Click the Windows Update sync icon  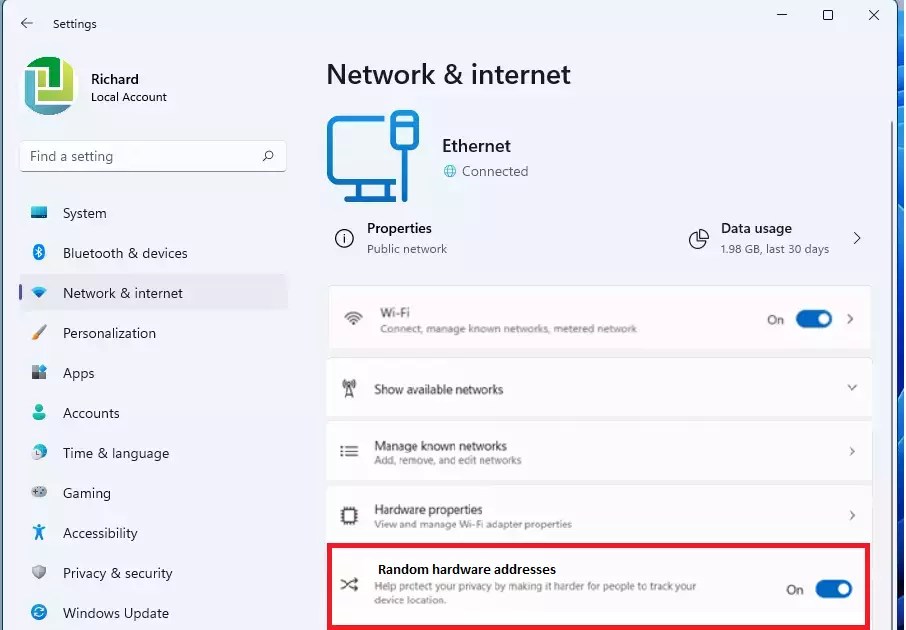pyautogui.click(x=39, y=613)
